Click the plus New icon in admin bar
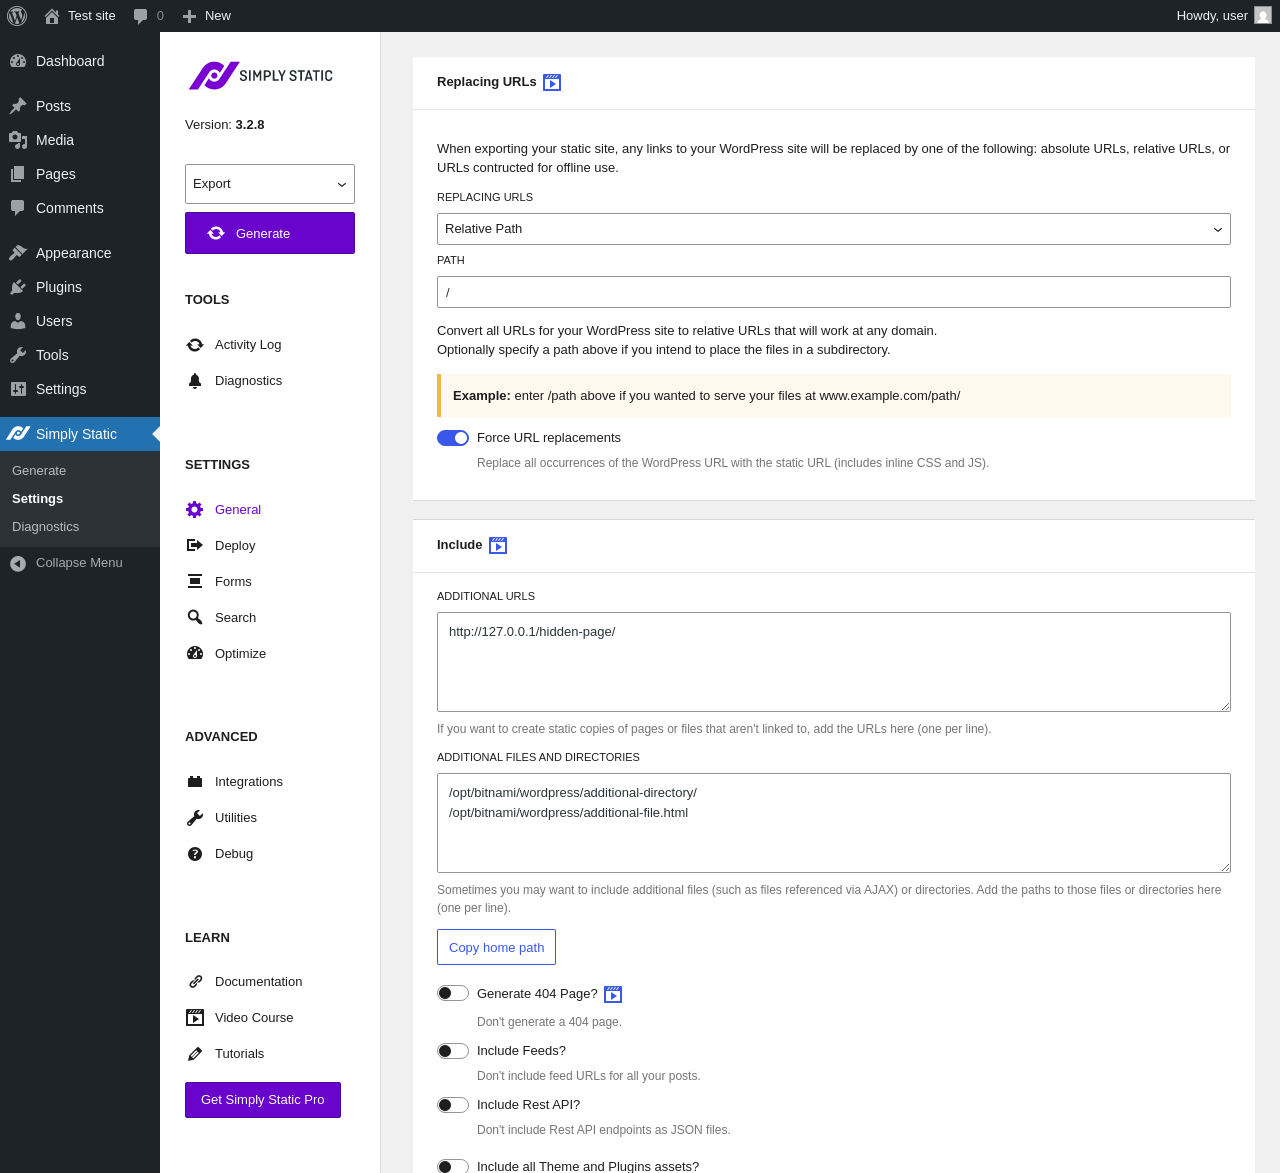Viewport: 1280px width, 1173px height. [189, 16]
